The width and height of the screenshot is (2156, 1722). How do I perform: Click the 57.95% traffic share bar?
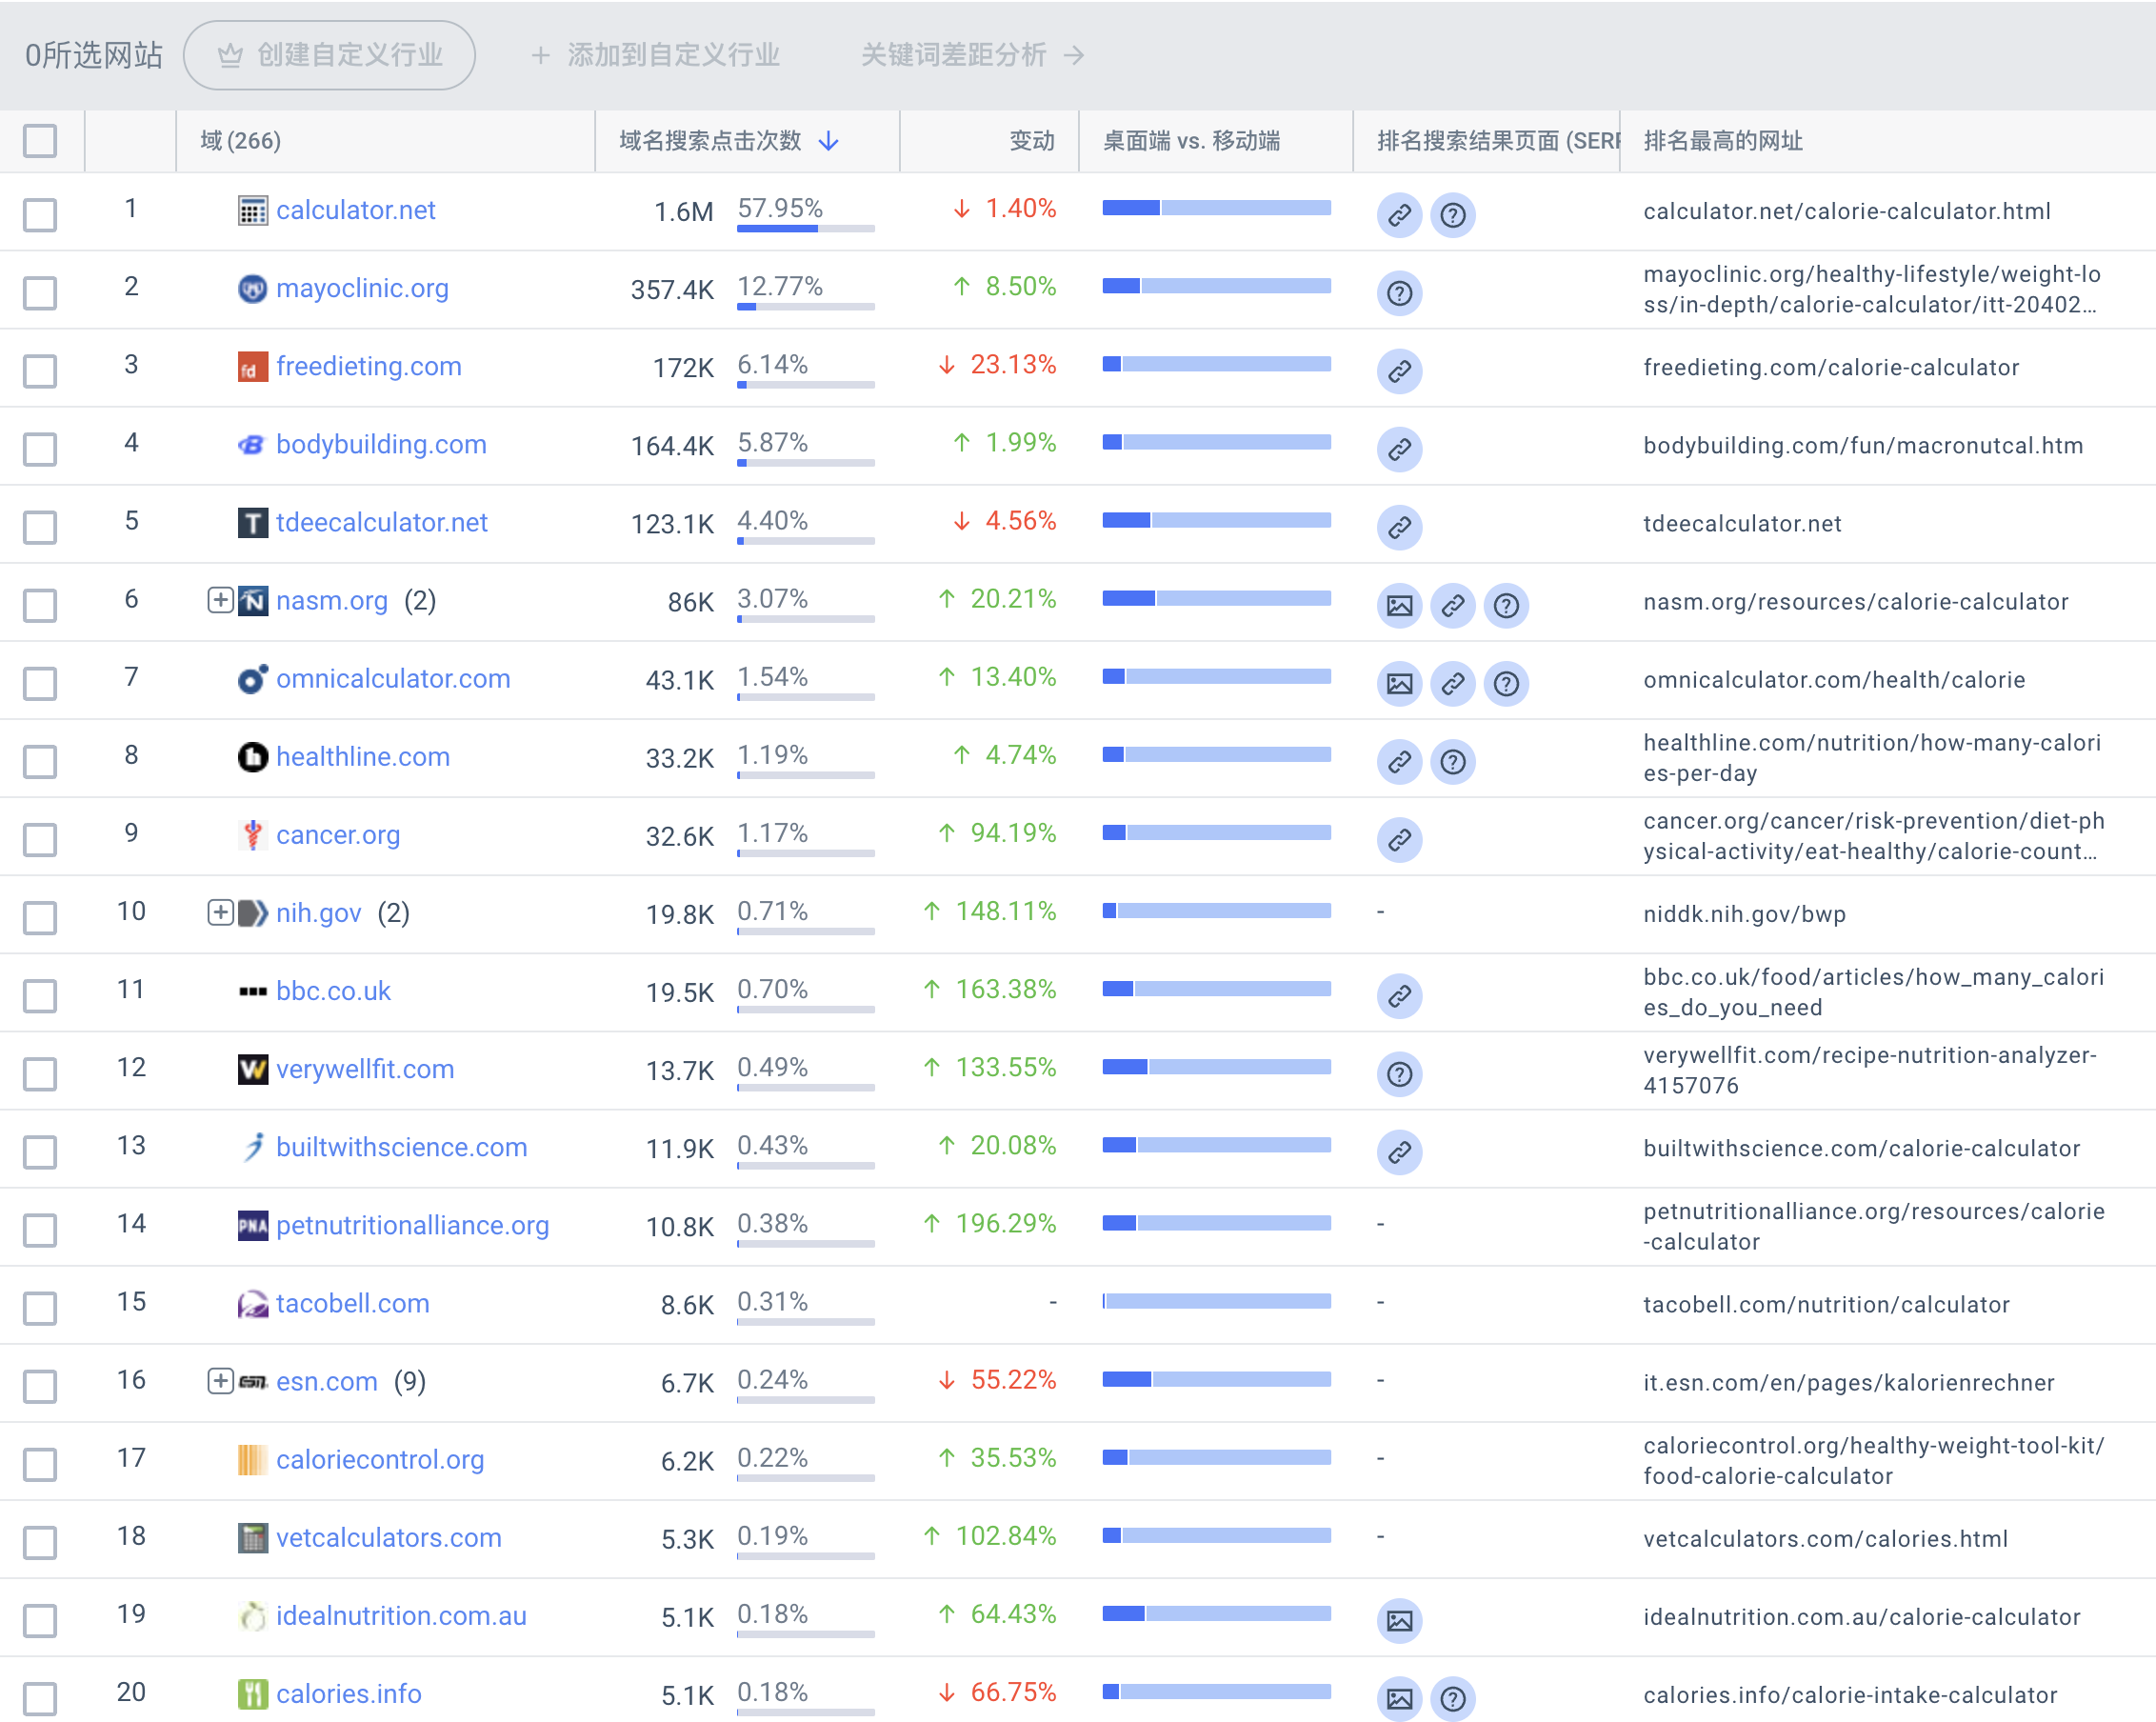click(805, 229)
